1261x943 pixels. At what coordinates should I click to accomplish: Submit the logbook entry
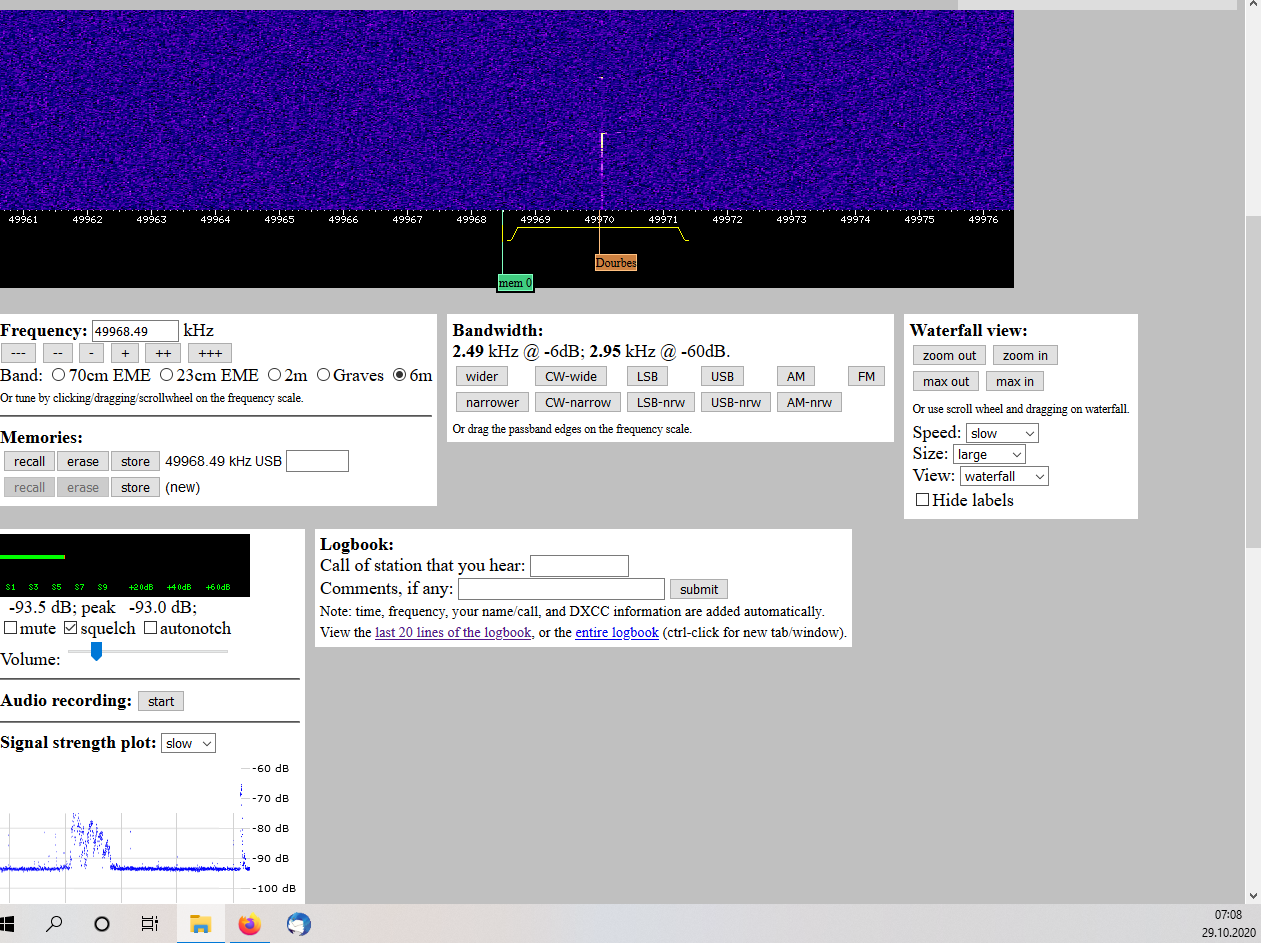699,589
